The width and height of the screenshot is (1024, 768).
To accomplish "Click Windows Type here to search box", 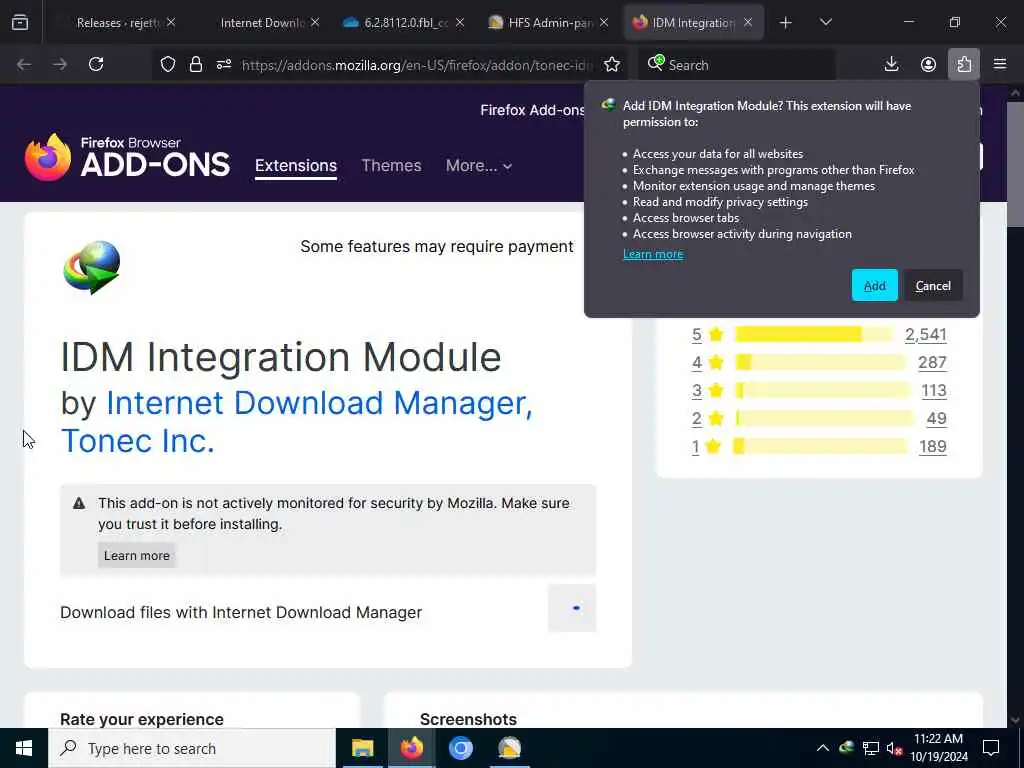I will pyautogui.click(x=192, y=748).
